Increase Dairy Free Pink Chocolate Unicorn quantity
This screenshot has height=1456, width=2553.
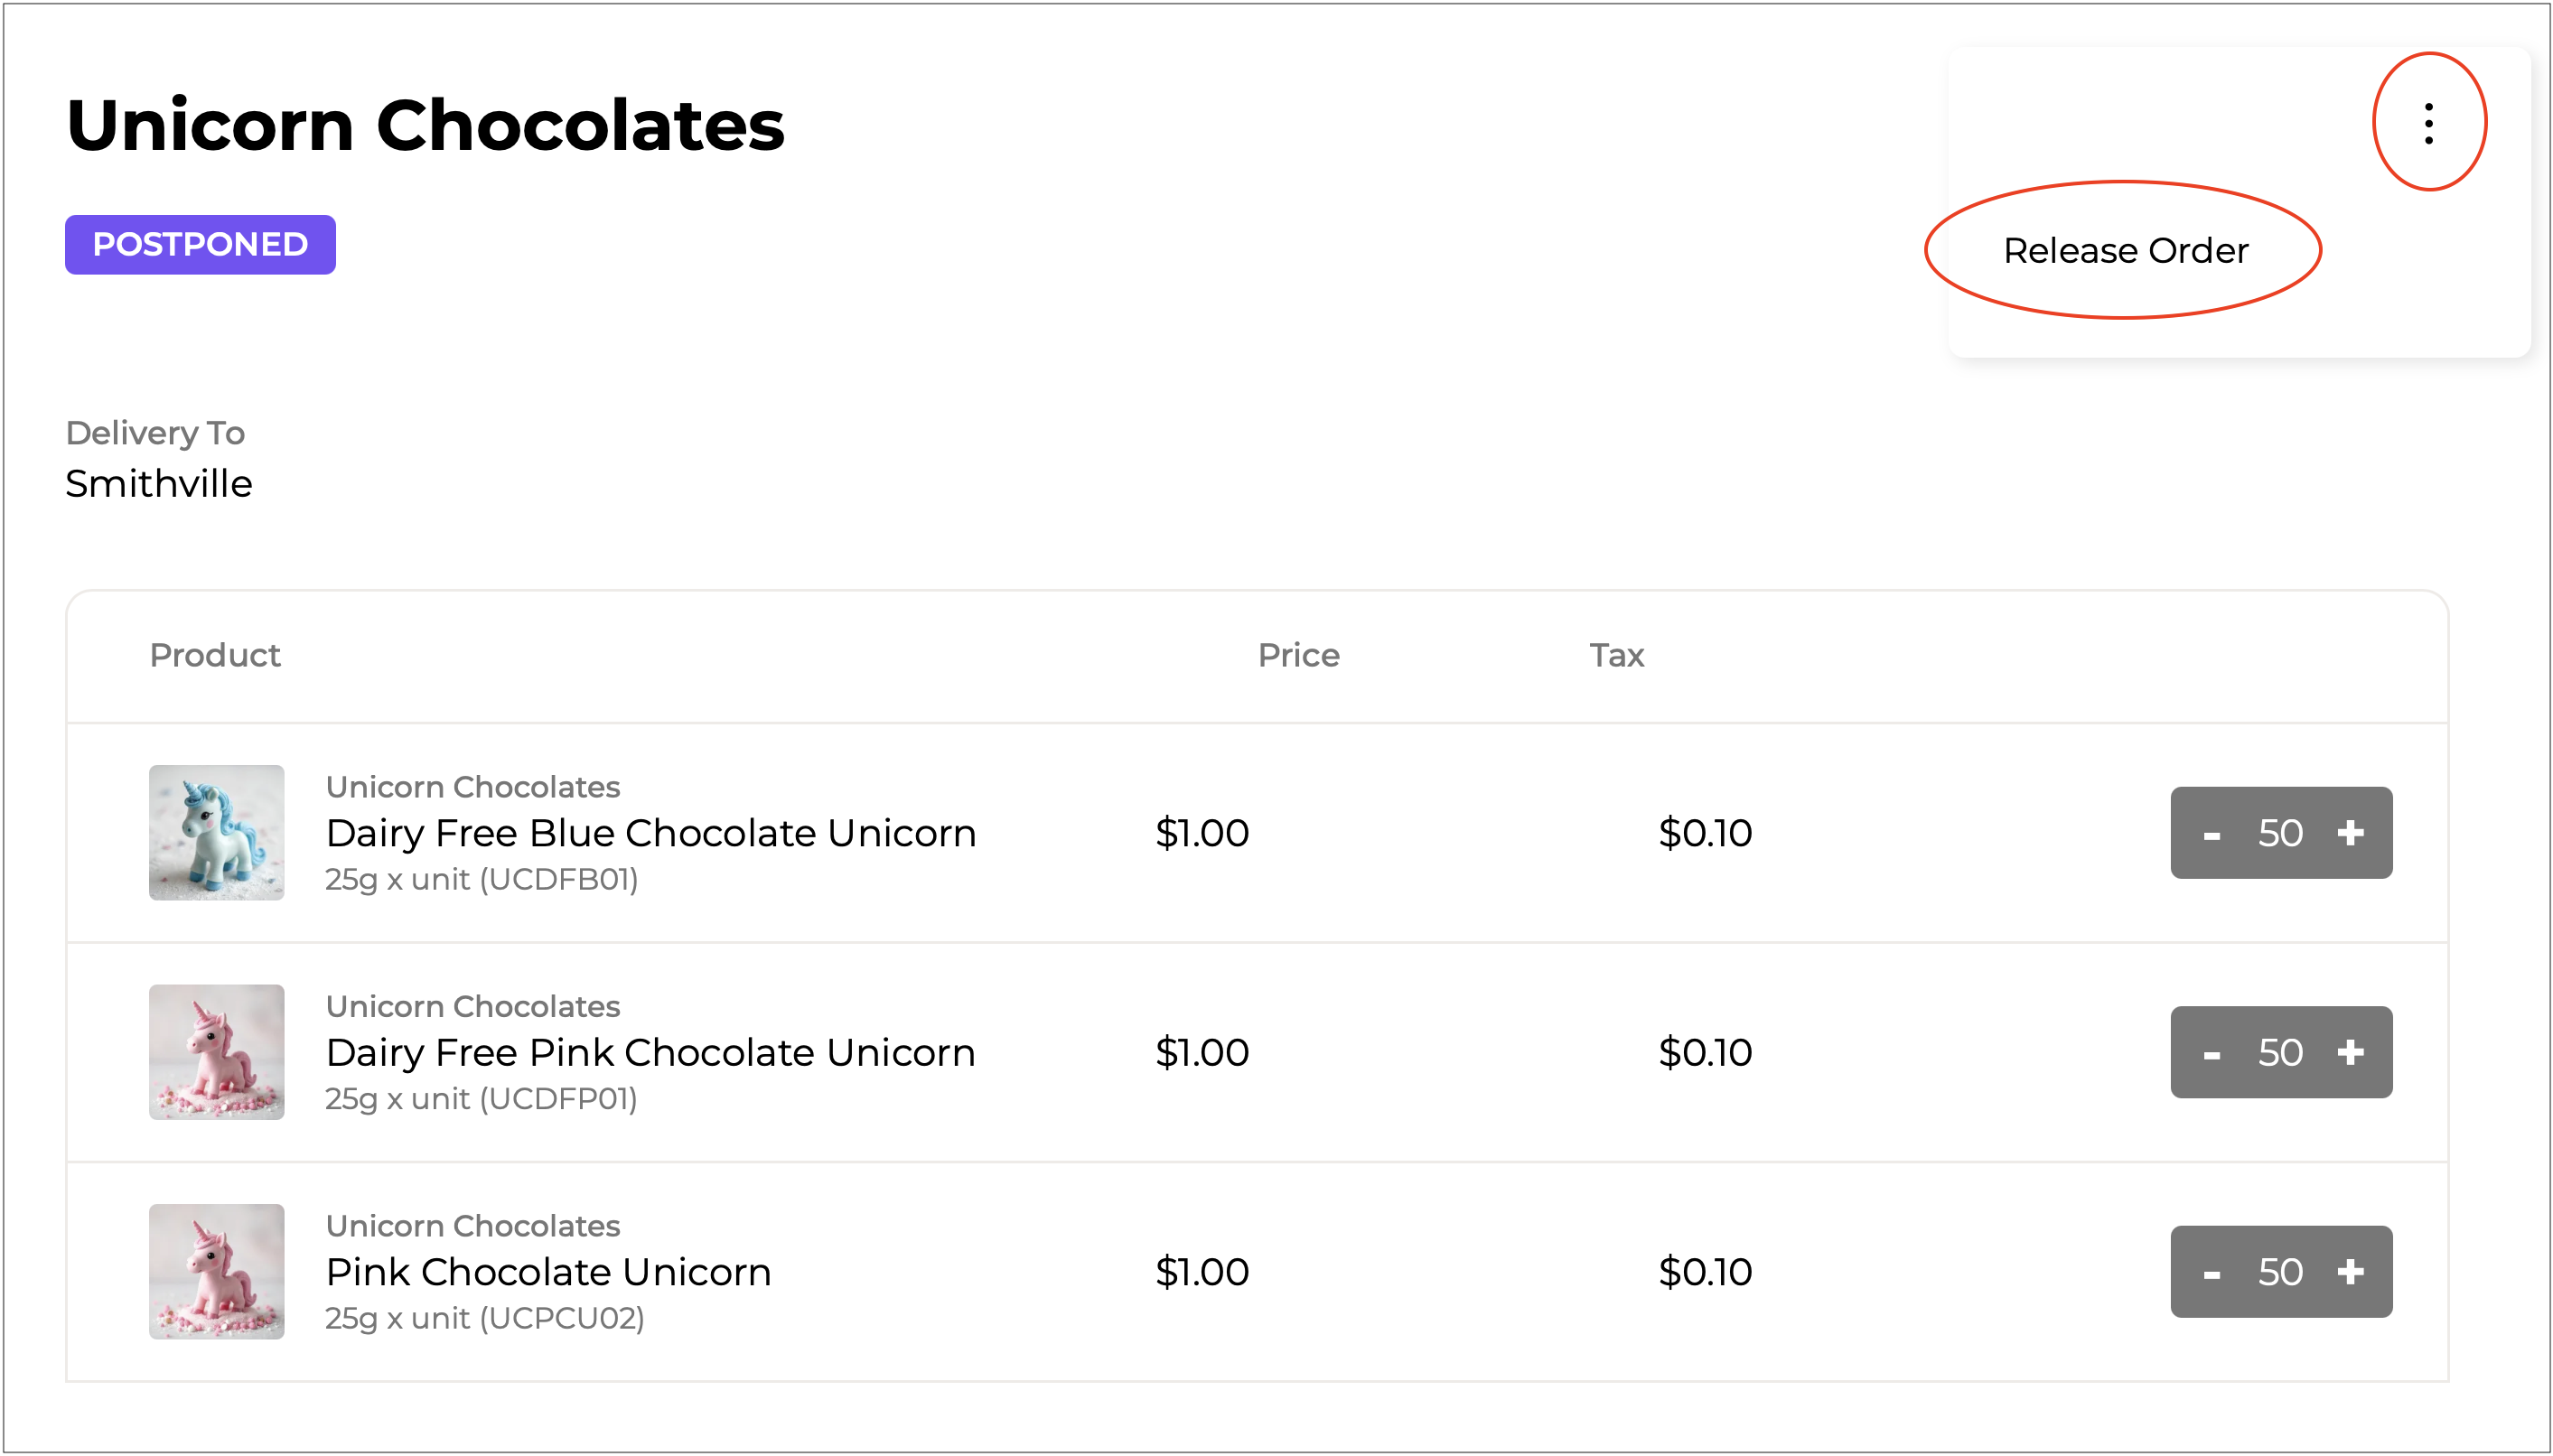[2350, 1052]
